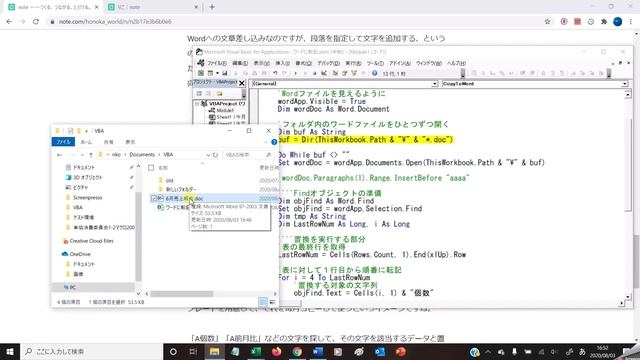640x360 pixels.
Task: Open 表示 menu in VBA editor
Action: (x=262, y=63)
